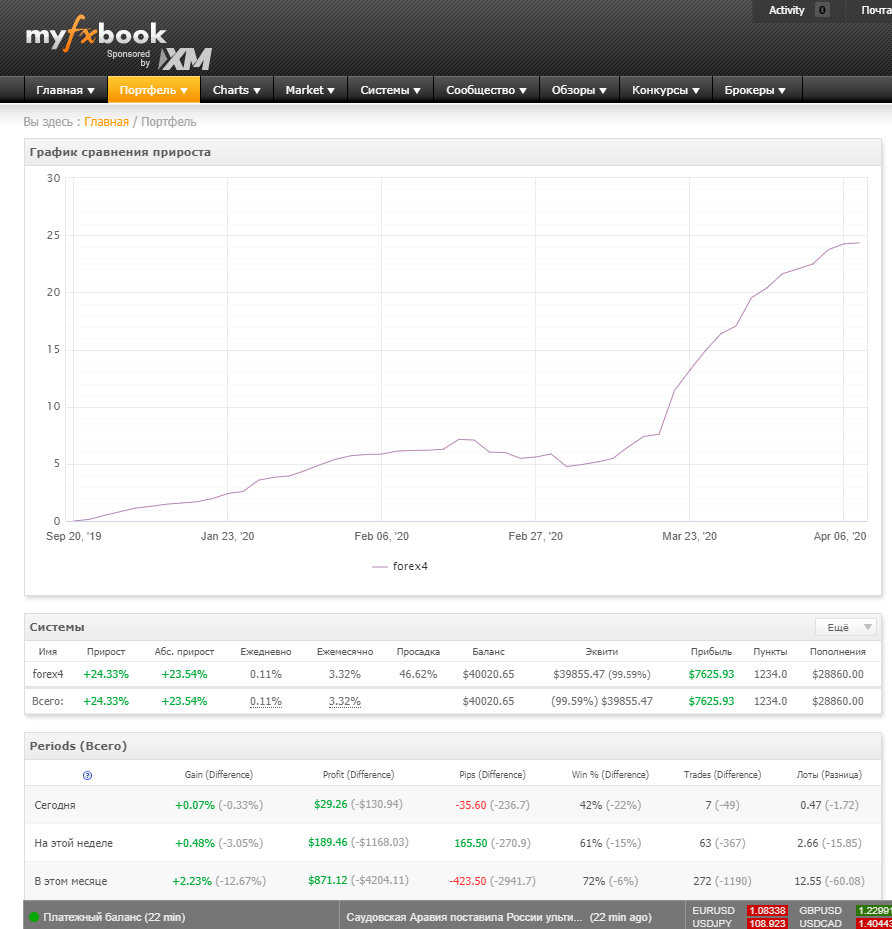Click the Баланс column header
Viewport: 892px width, 929px height.
coord(489,652)
